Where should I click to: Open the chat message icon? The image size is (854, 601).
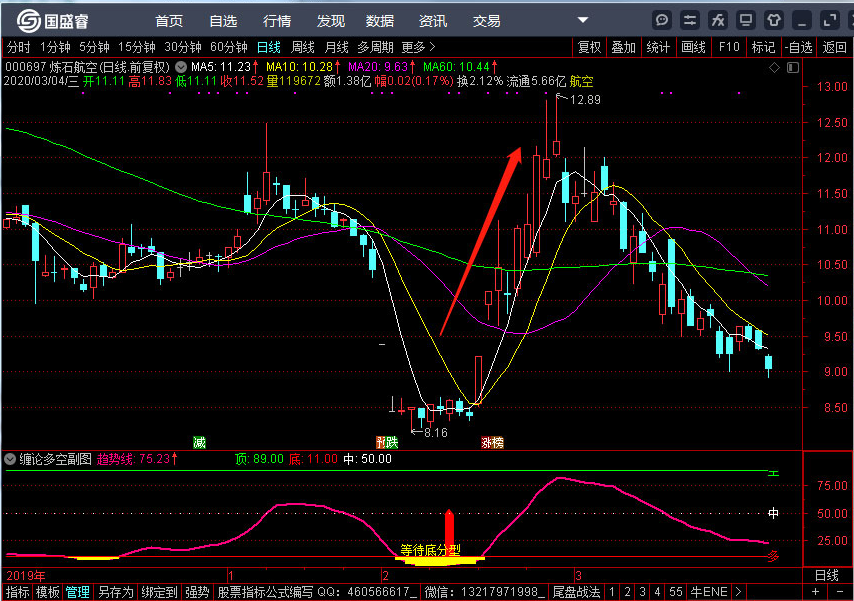(662, 21)
